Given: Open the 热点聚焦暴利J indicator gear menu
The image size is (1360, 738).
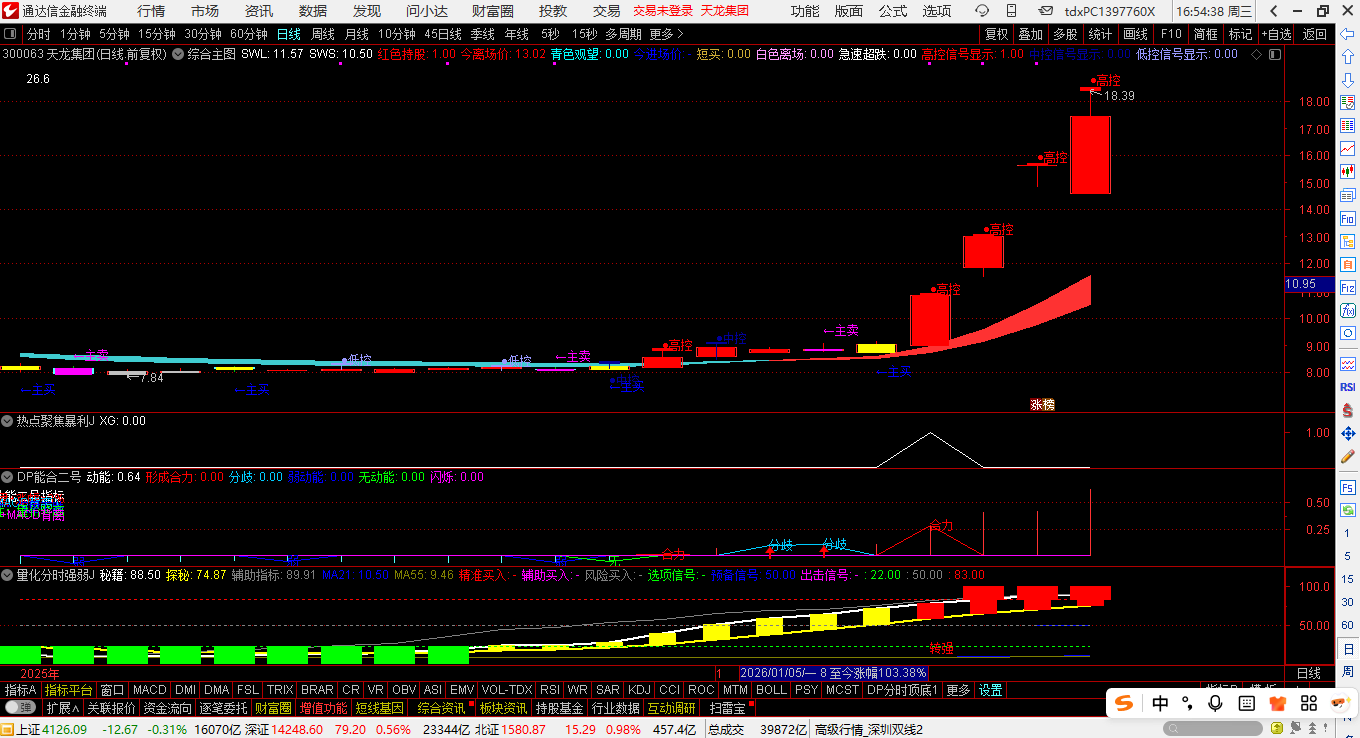Looking at the screenshot, I should click(x=8, y=421).
